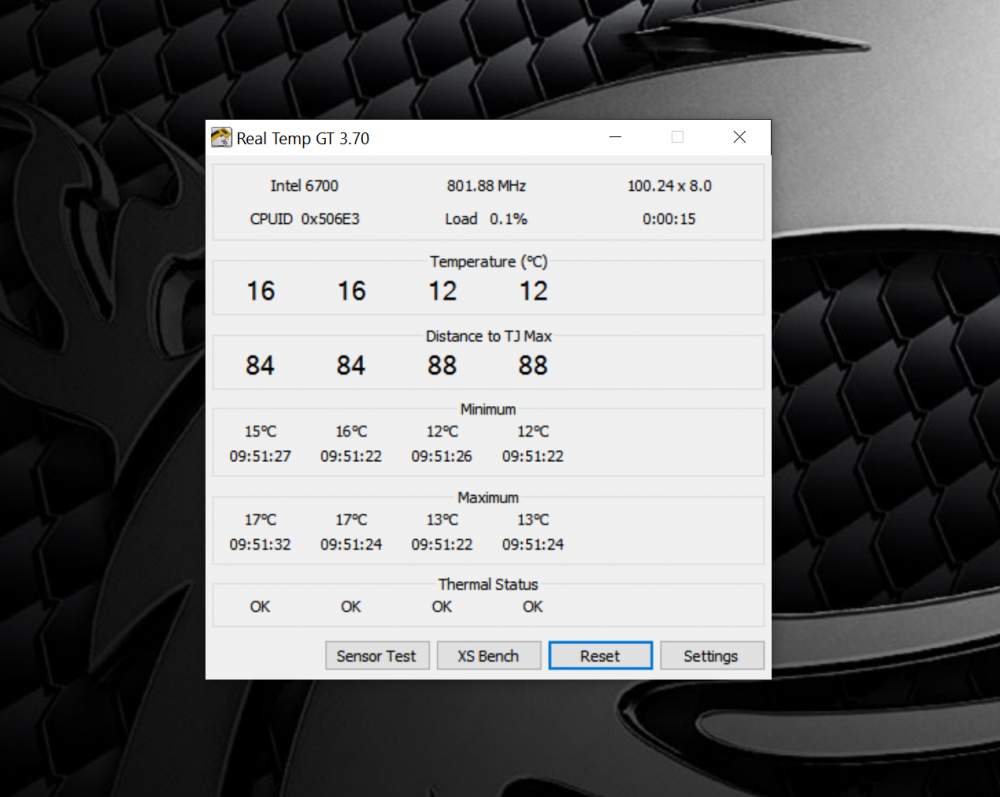This screenshot has height=797, width=1000.
Task: Click the Minimum section heading
Action: [489, 409]
